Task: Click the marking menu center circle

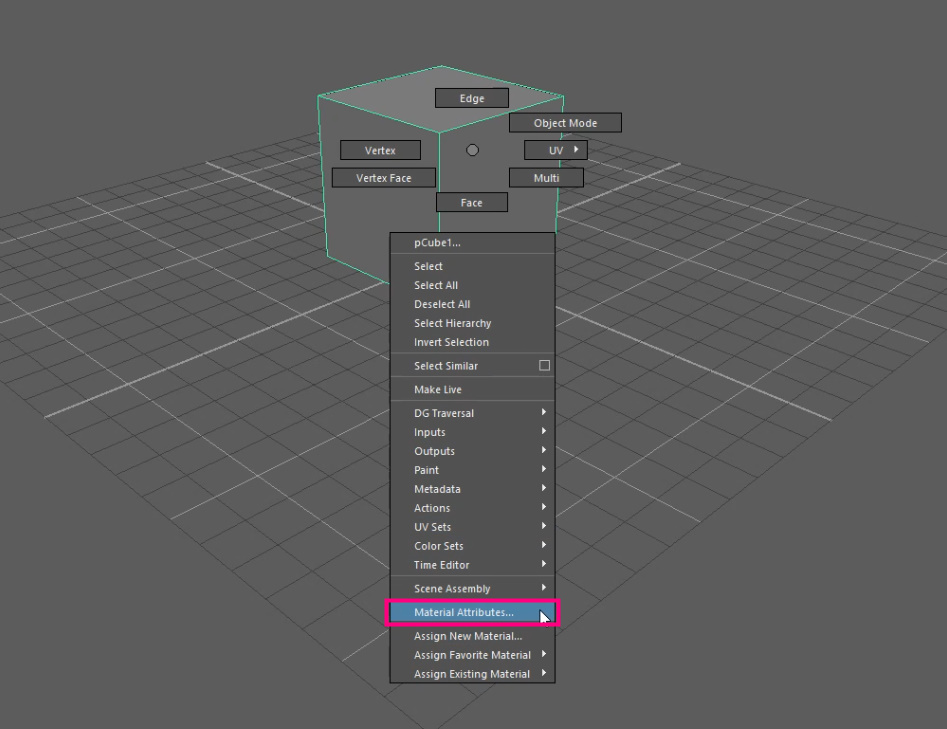Action: click(472, 150)
